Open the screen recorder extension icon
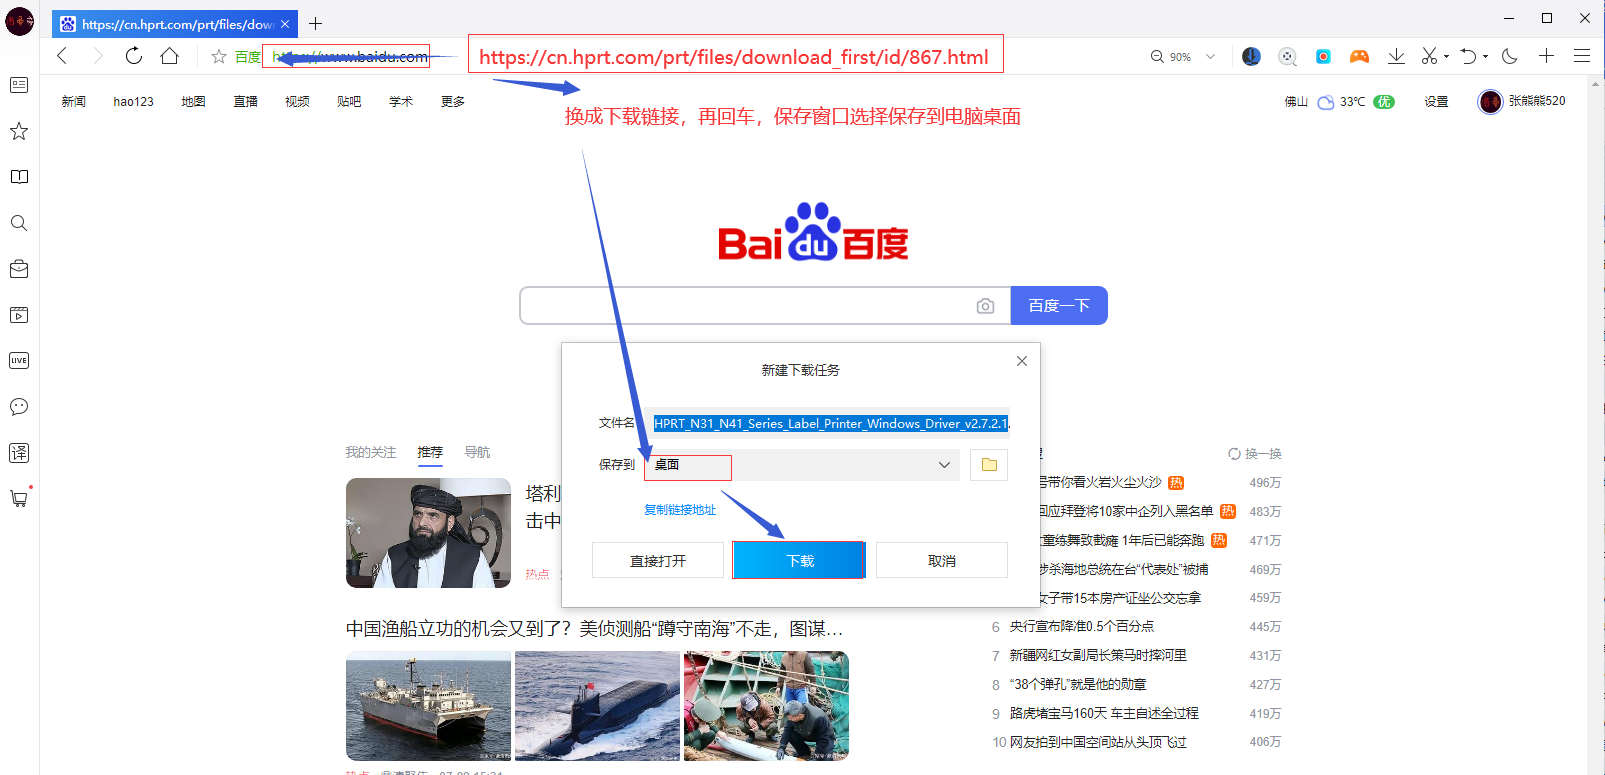The height and width of the screenshot is (775, 1605). (x=1323, y=56)
